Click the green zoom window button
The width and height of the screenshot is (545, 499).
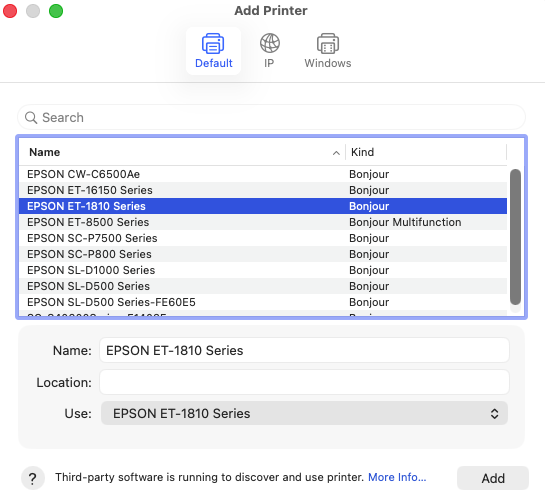click(x=56, y=11)
